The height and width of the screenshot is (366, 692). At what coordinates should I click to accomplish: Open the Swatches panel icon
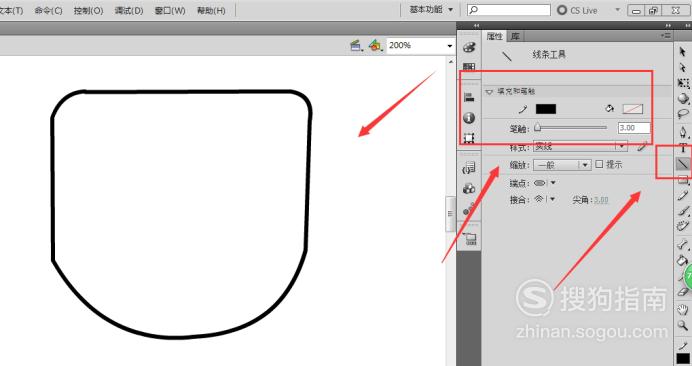tap(469, 66)
